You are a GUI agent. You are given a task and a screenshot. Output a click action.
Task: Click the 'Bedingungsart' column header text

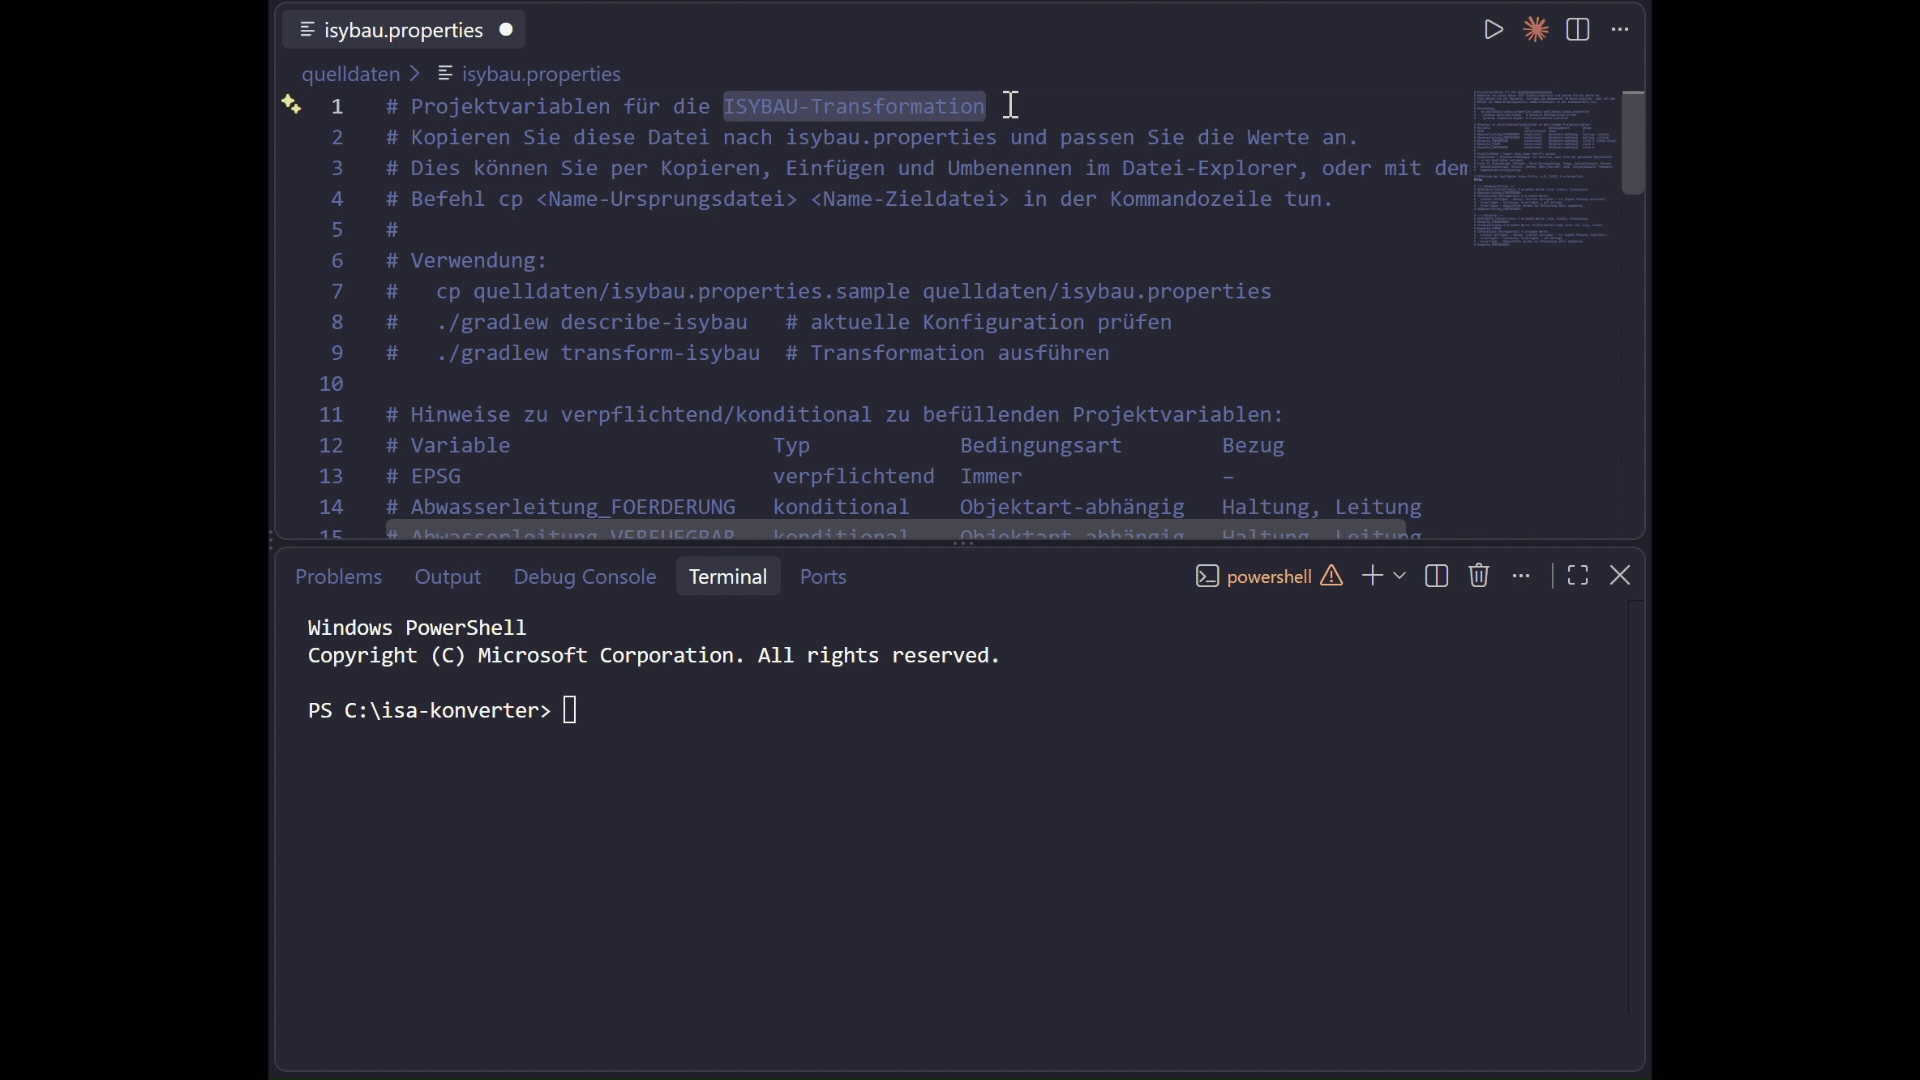tap(1041, 446)
